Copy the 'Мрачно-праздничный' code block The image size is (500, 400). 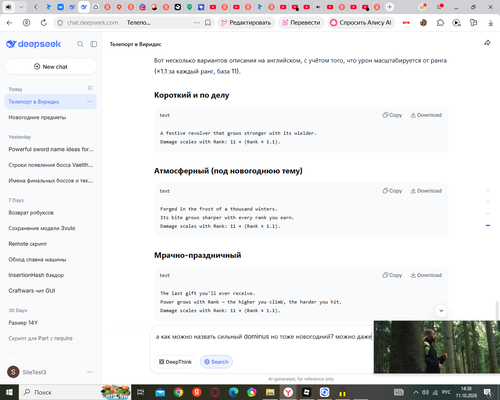(x=392, y=275)
